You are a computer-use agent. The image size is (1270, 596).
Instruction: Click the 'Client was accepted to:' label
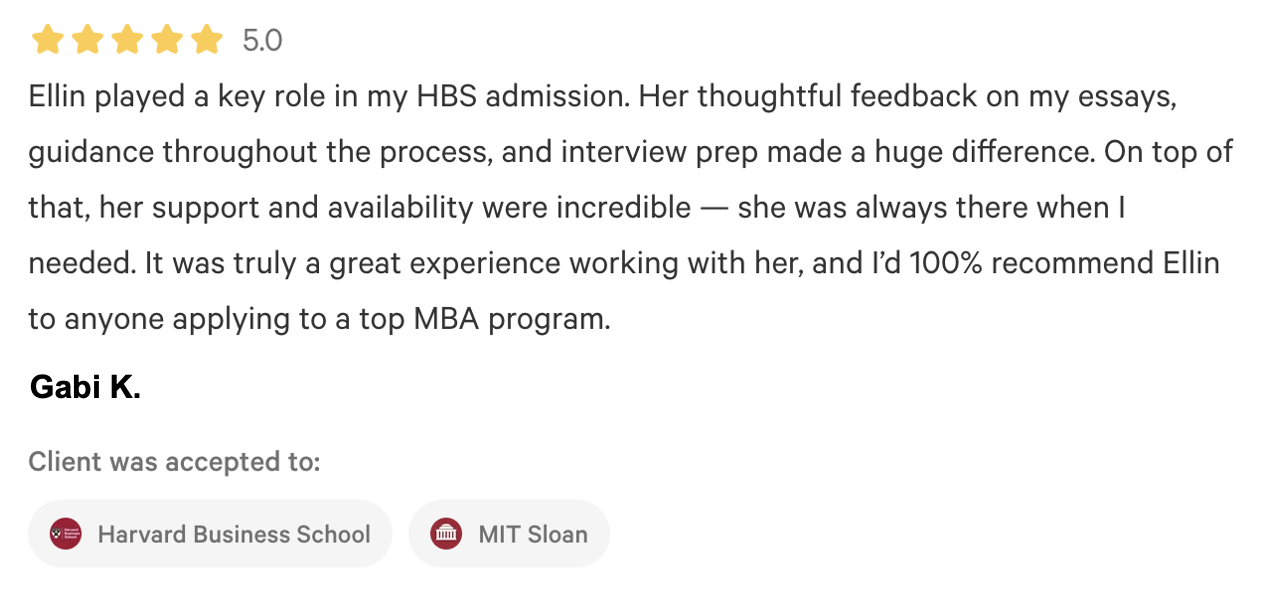point(174,461)
